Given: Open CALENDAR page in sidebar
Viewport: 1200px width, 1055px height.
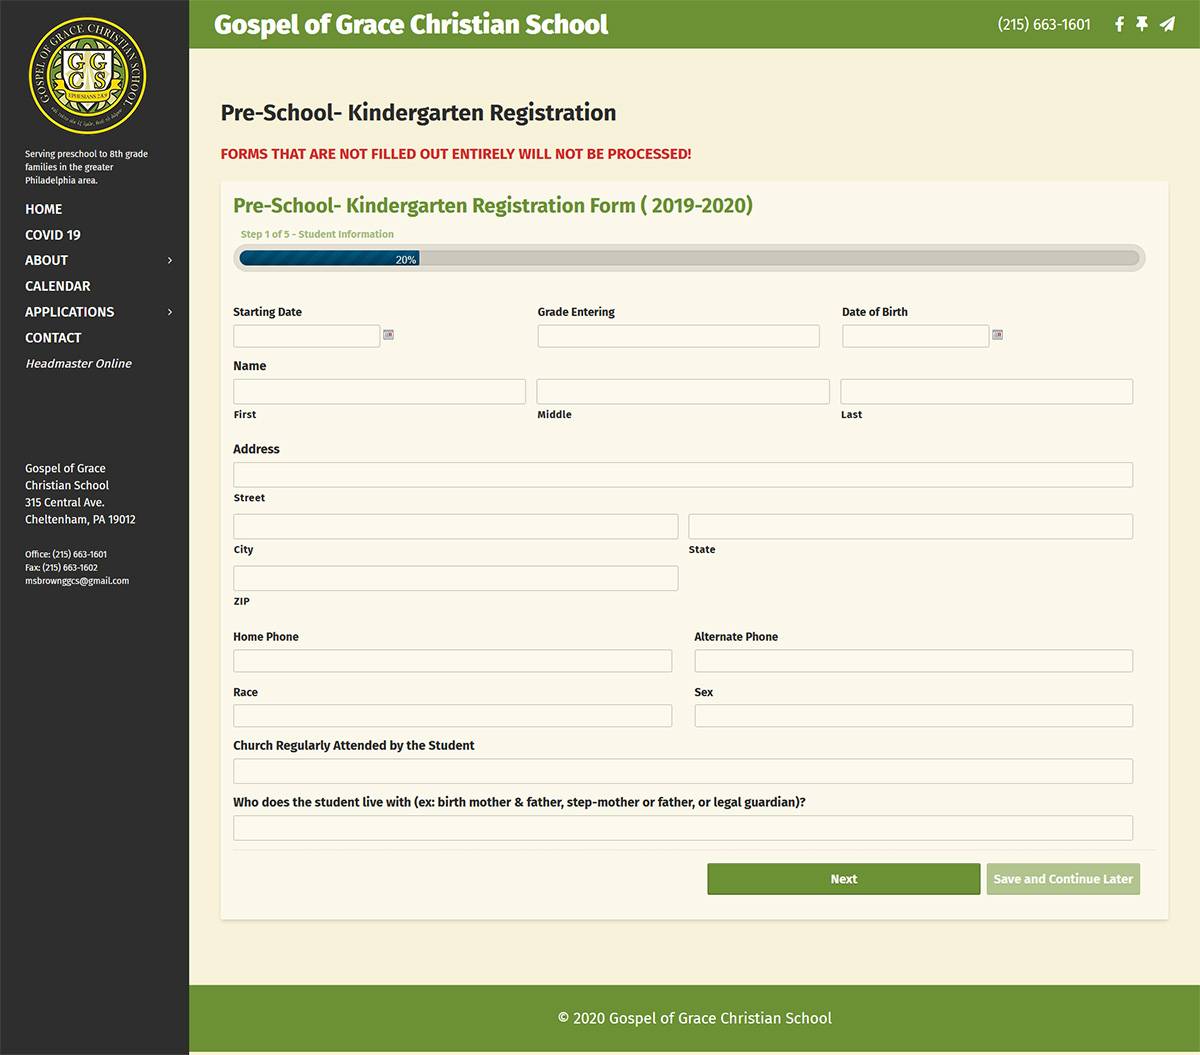Looking at the screenshot, I should coord(58,286).
